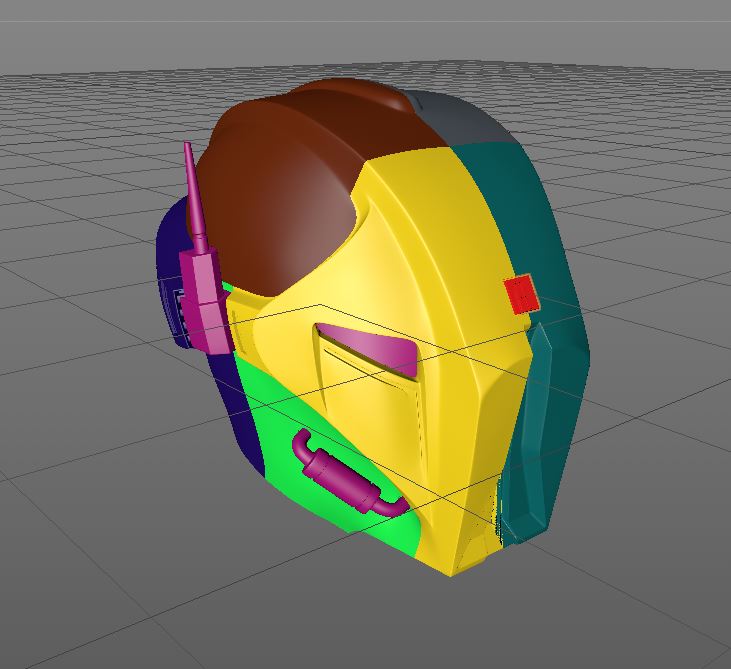Viewport: 731px width, 669px height.
Task: Pick the light teal cheek guard plate
Action: 527,434
